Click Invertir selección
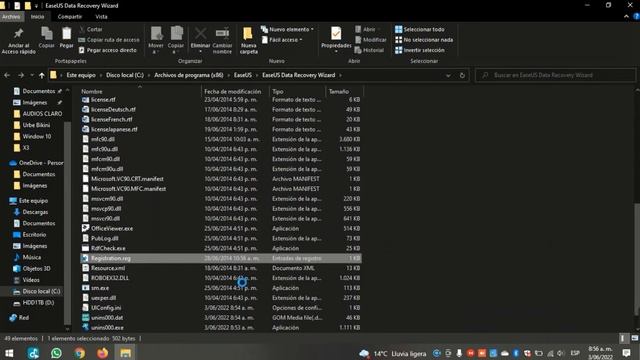Image resolution: width=640 pixels, height=360 pixels. (x=420, y=50)
